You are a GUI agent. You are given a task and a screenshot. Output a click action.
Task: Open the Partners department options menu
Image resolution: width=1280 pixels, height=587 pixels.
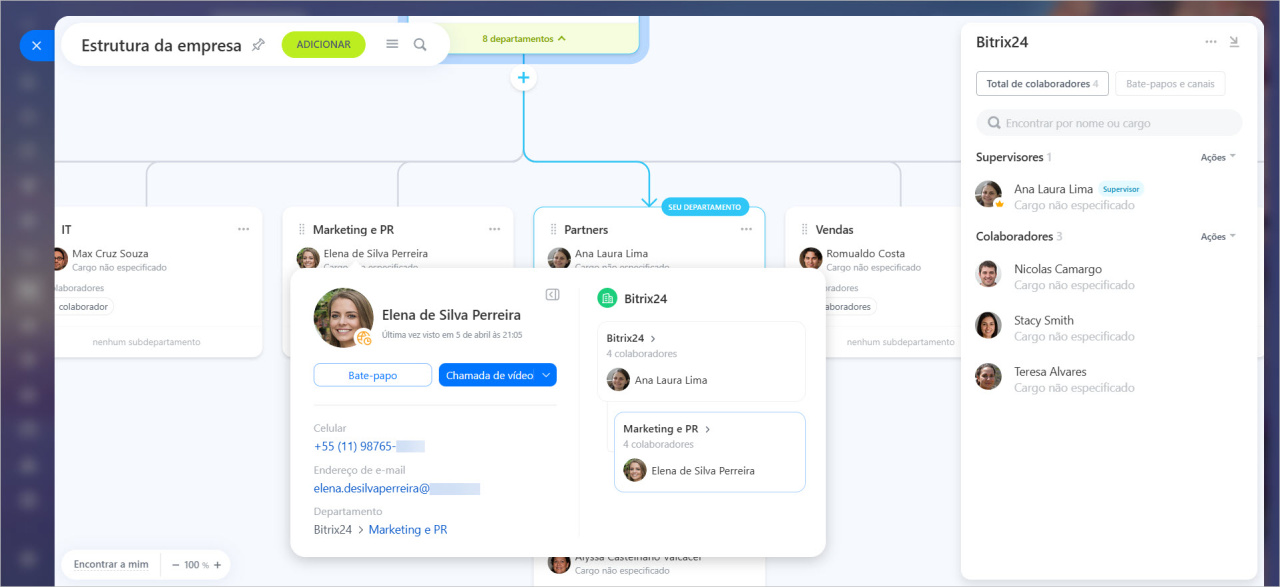[x=746, y=229]
